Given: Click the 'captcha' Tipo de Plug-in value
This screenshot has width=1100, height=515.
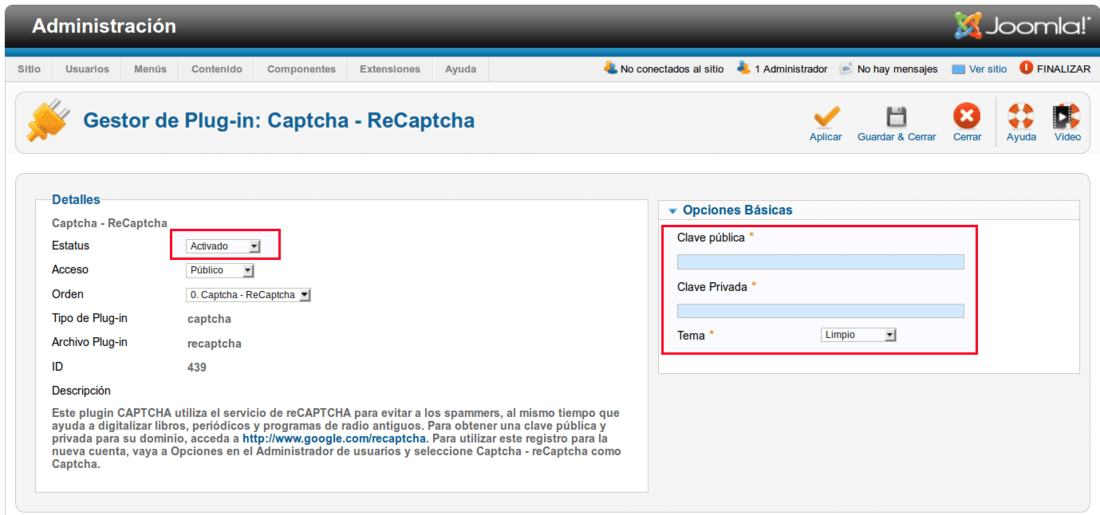Looking at the screenshot, I should pos(209,319).
